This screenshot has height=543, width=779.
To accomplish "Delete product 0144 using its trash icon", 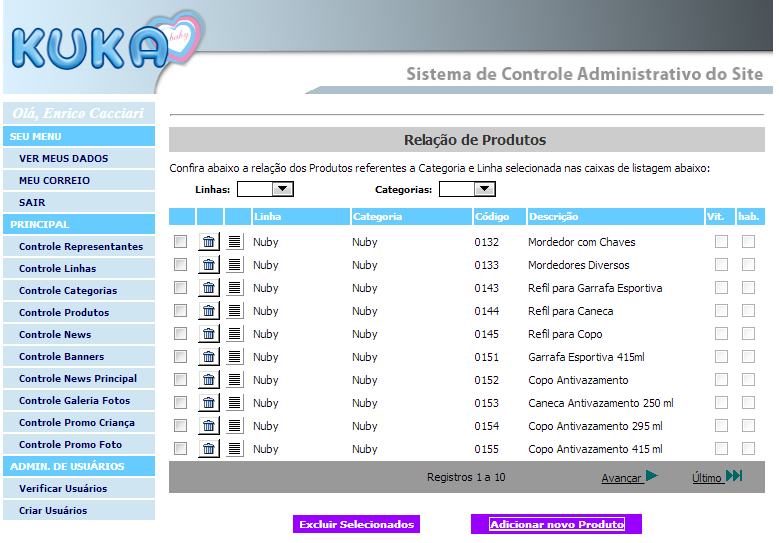I will click(x=209, y=311).
